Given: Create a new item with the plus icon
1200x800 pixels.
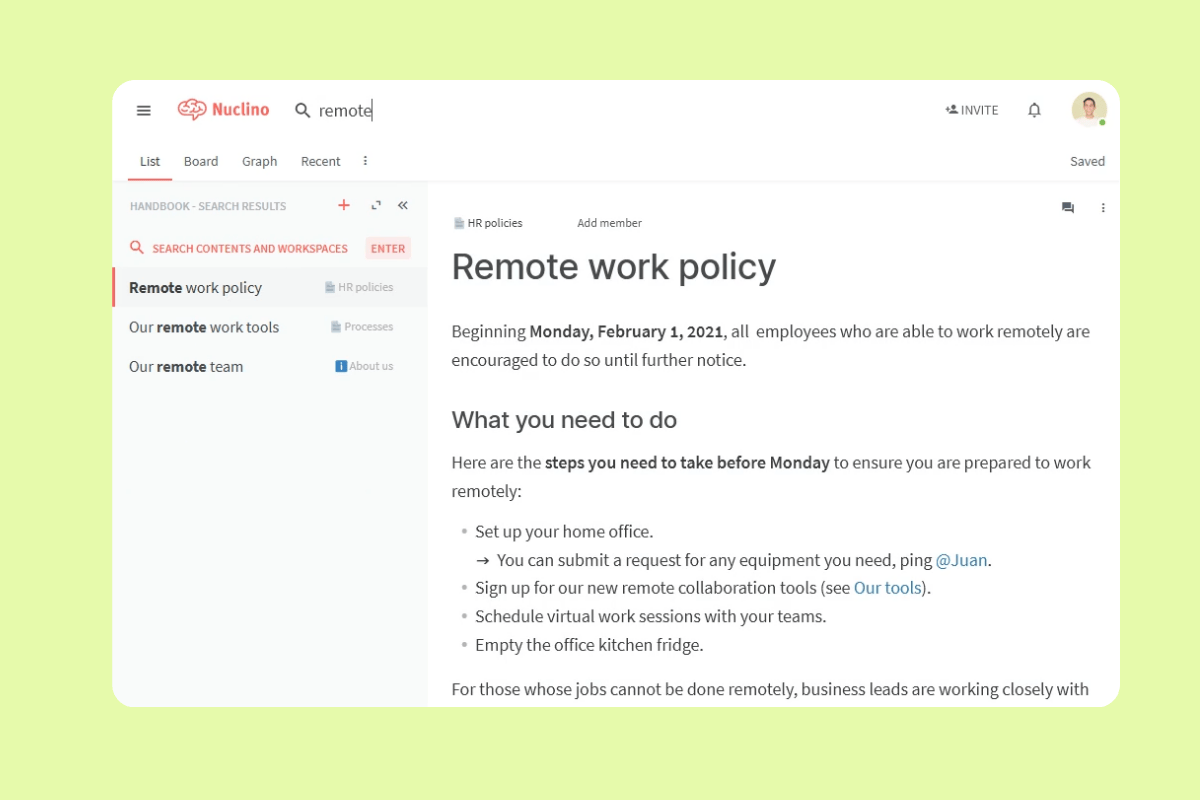Looking at the screenshot, I should click(x=343, y=205).
